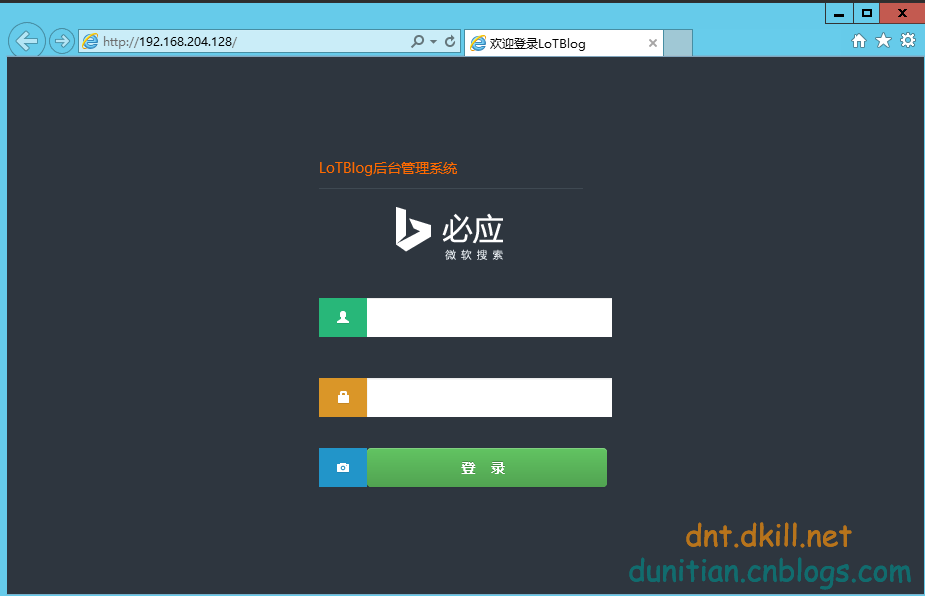Open the address bar dropdown arrow

pos(434,41)
